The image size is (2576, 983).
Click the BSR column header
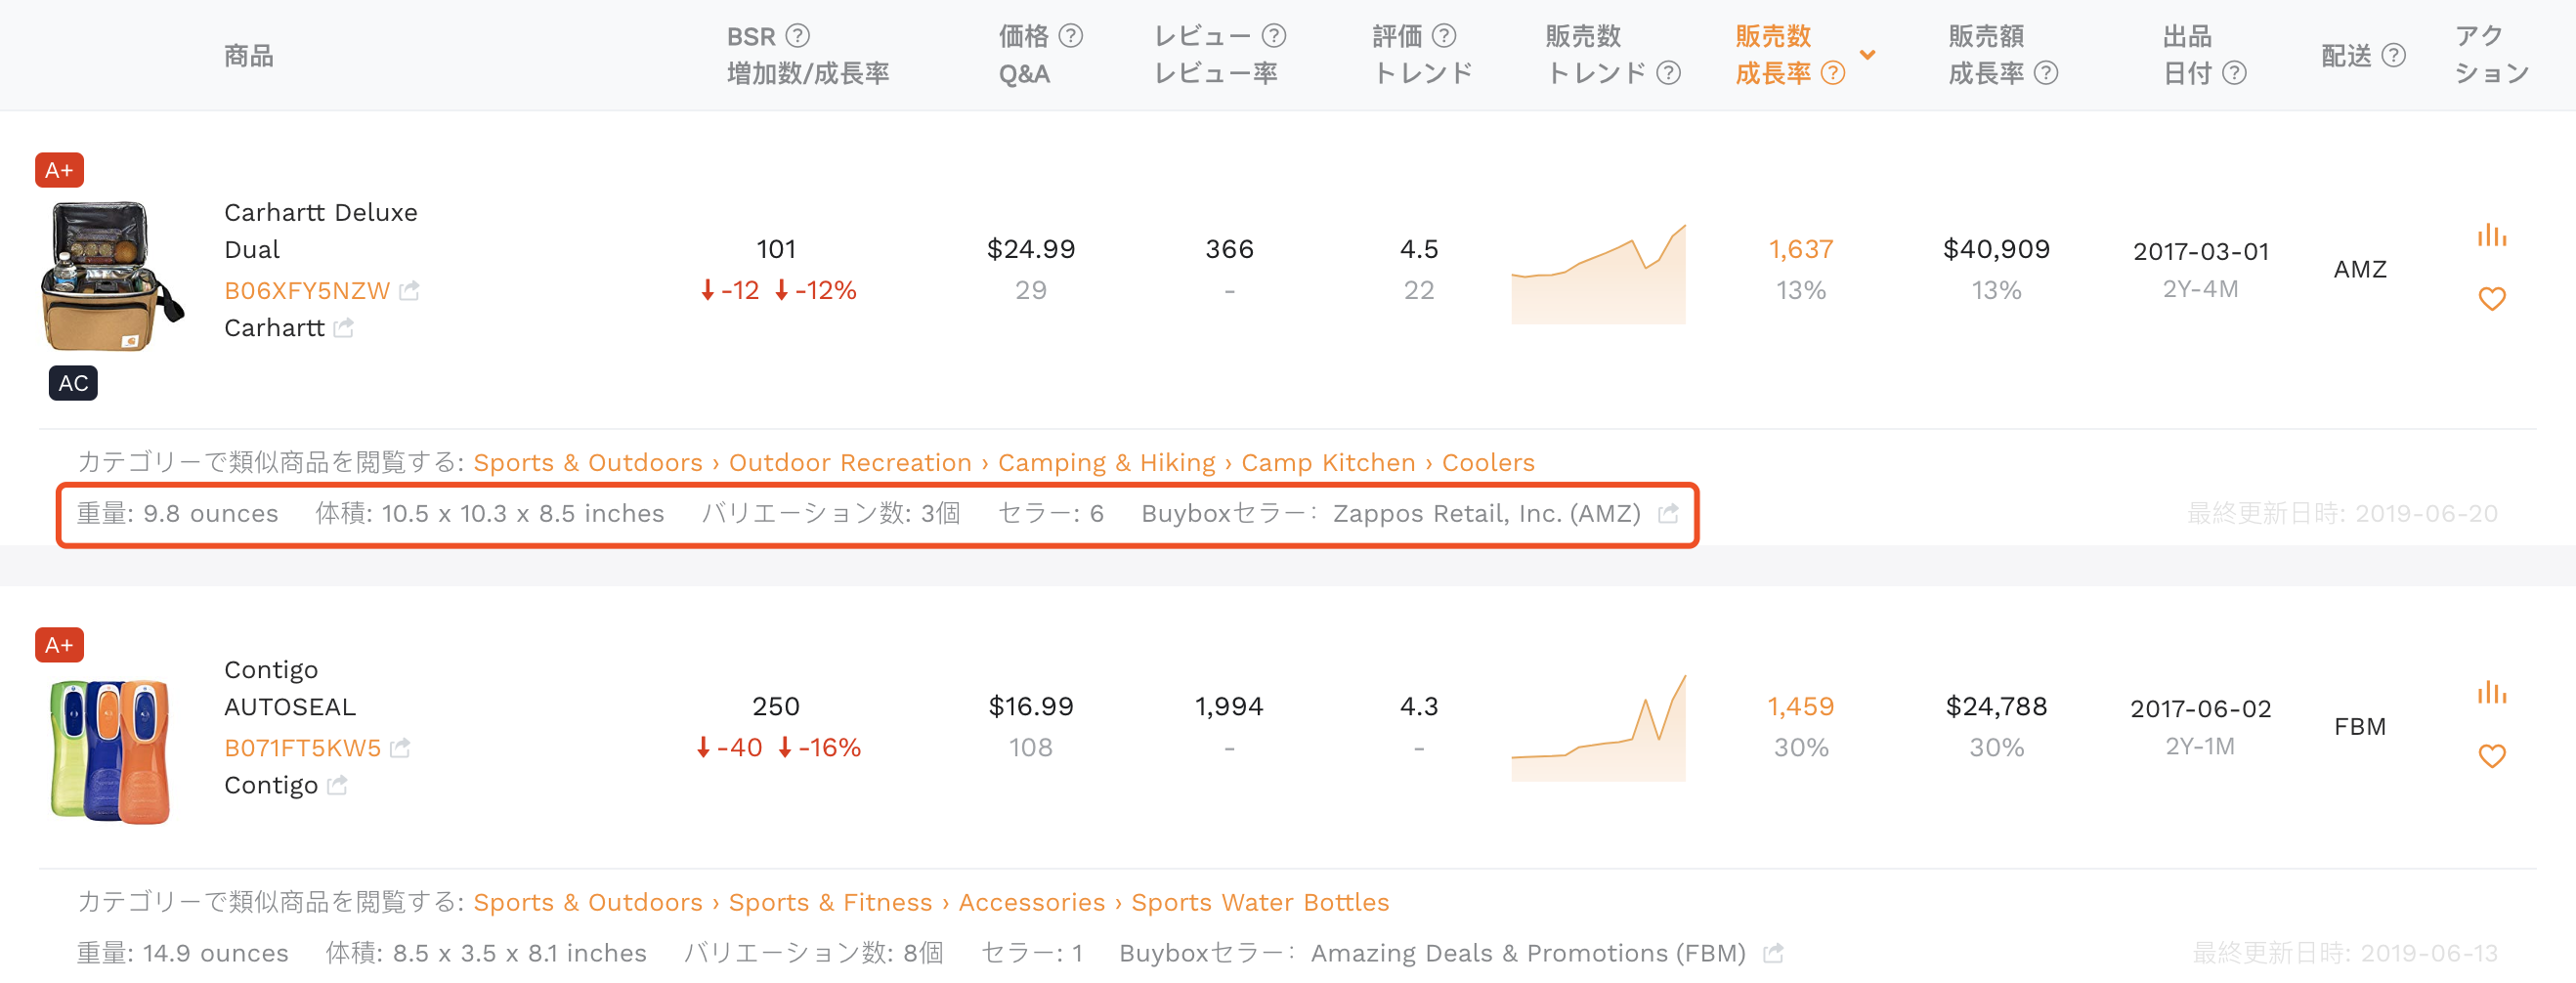point(808,55)
